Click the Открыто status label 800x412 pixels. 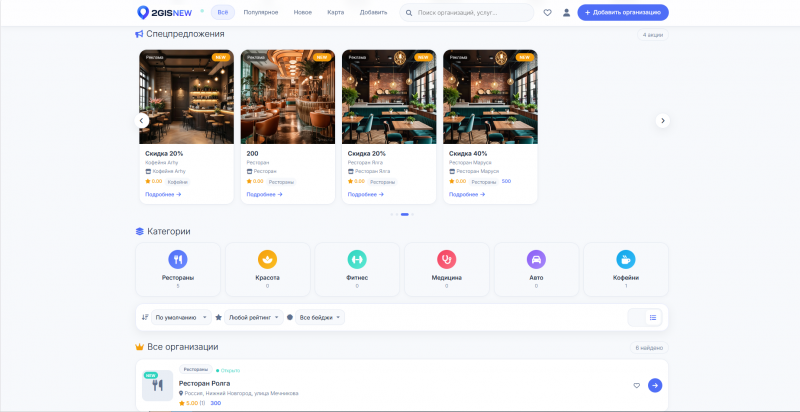point(228,371)
